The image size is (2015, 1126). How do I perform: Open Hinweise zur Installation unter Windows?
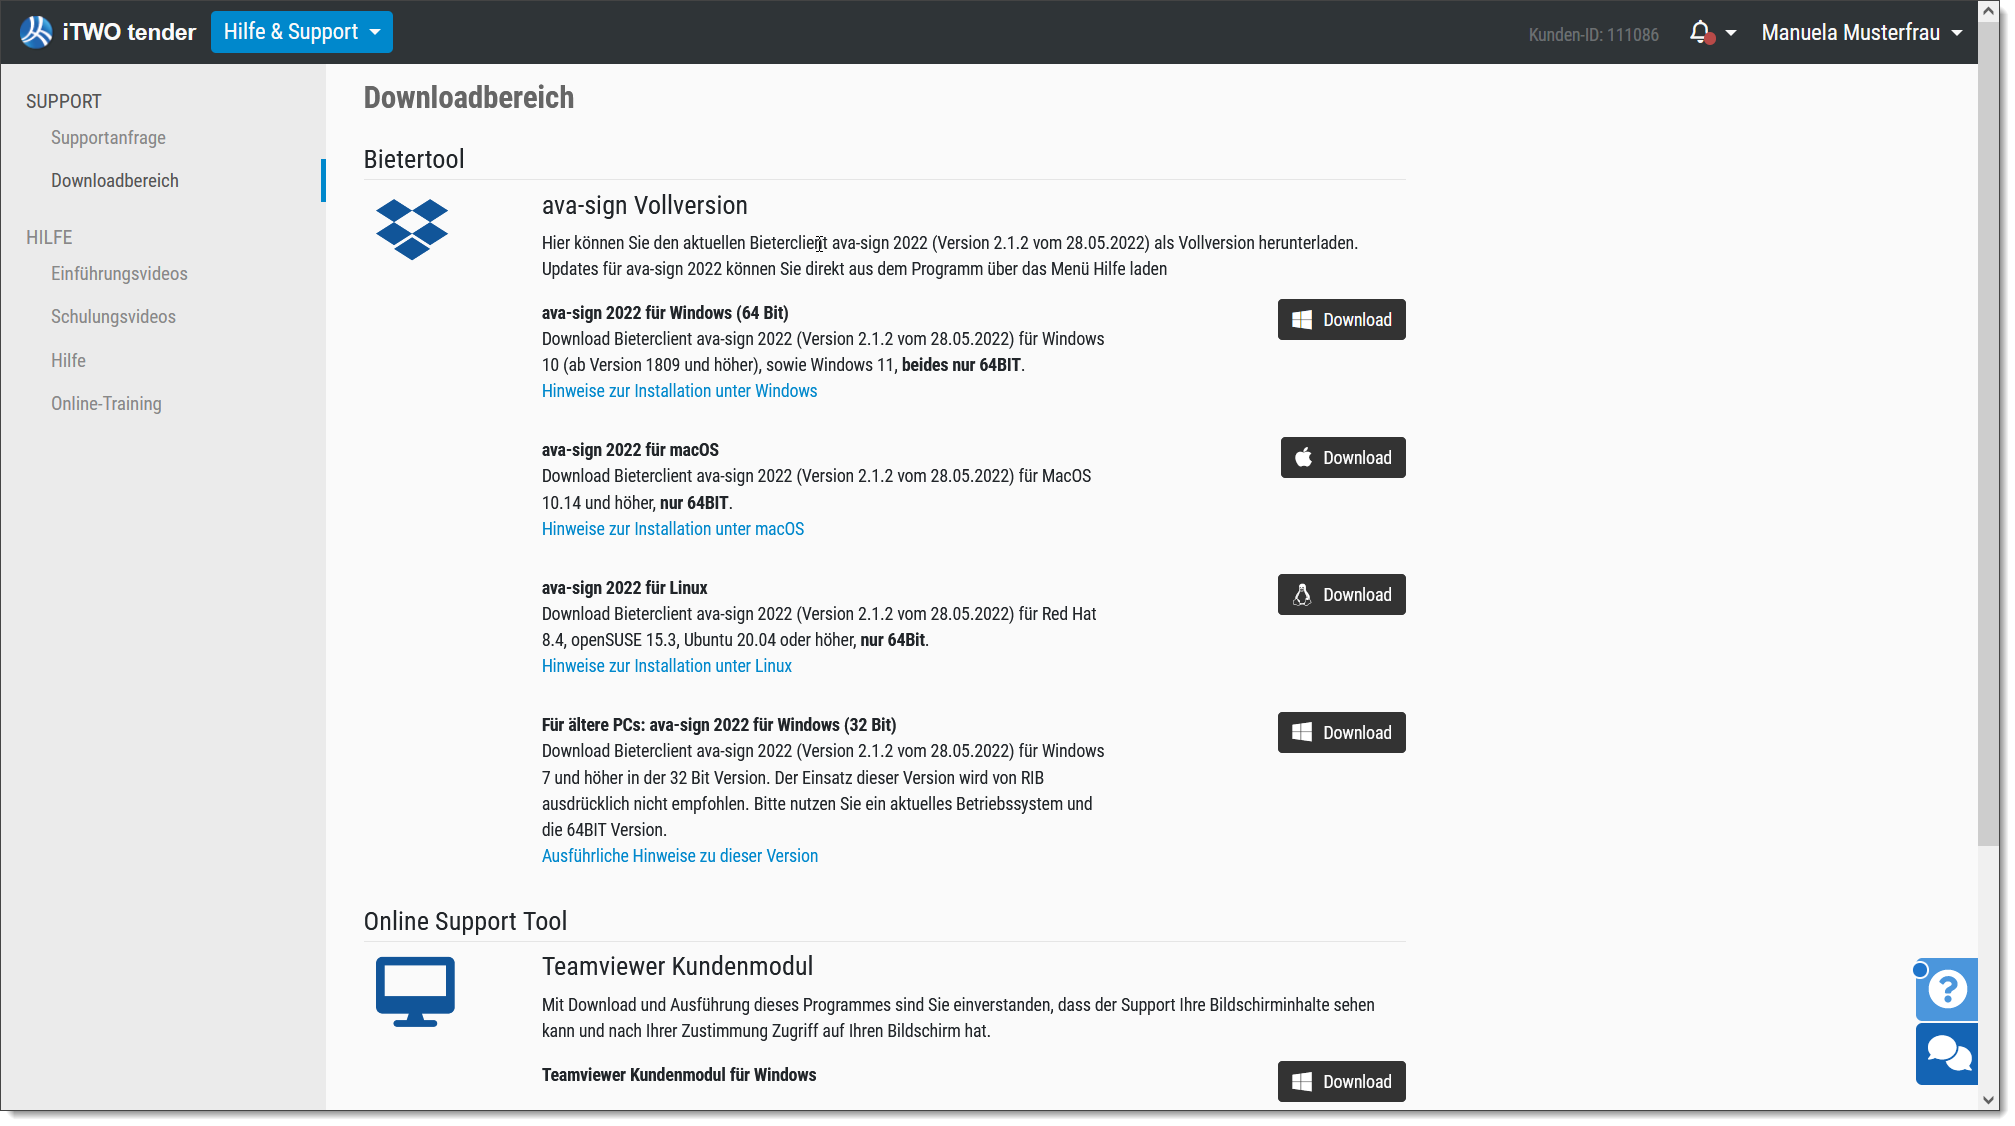(x=679, y=390)
